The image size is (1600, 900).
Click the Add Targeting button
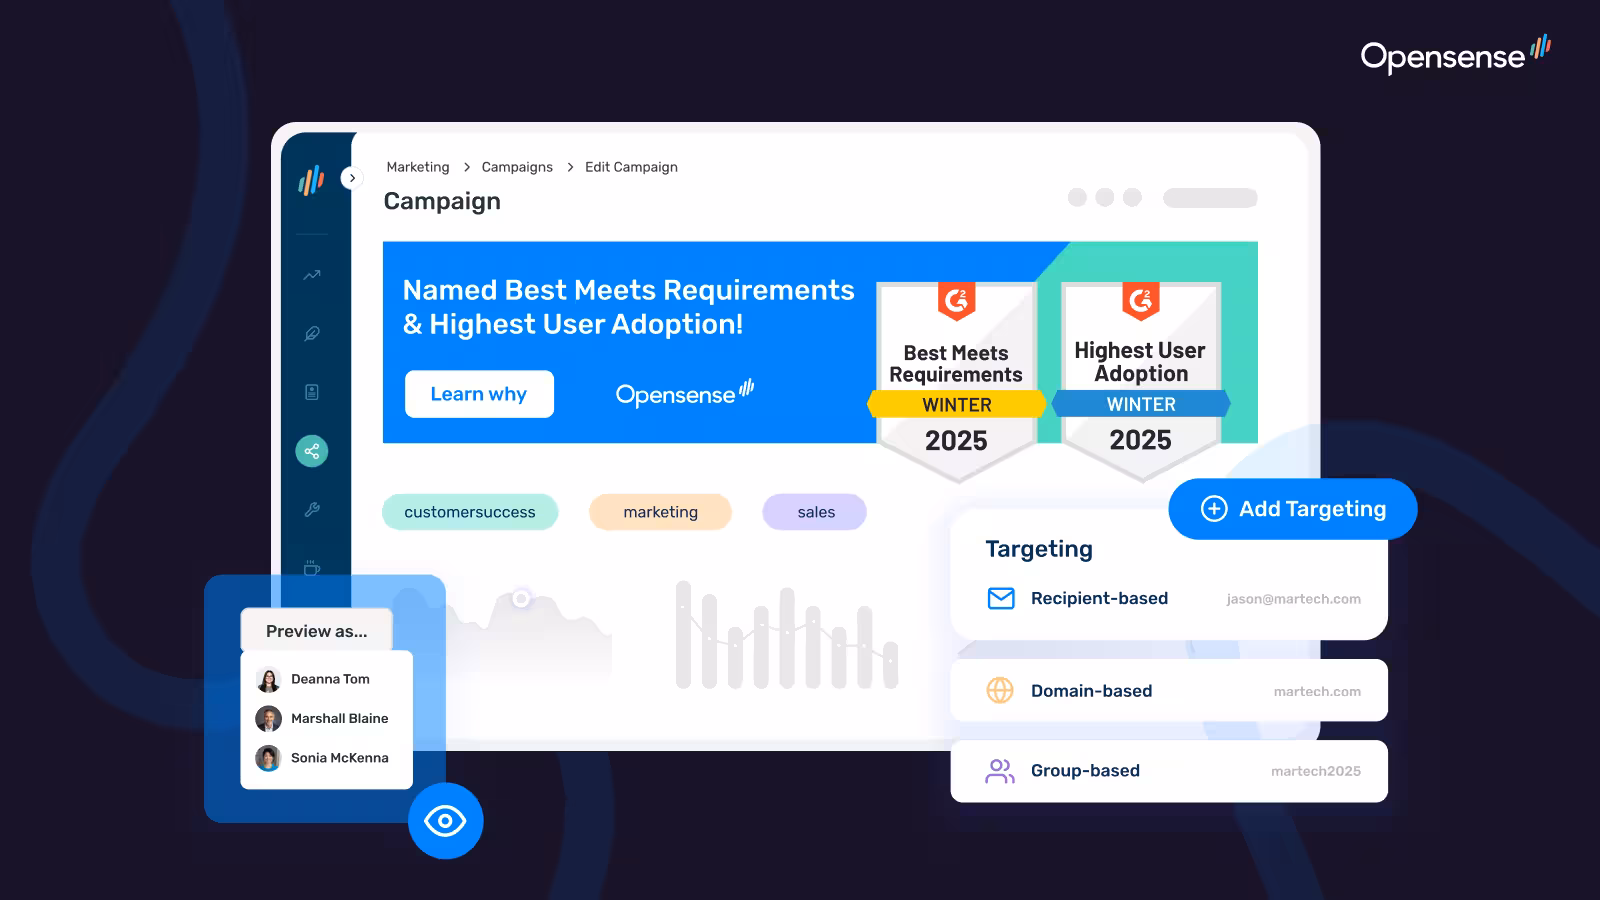1293,509
